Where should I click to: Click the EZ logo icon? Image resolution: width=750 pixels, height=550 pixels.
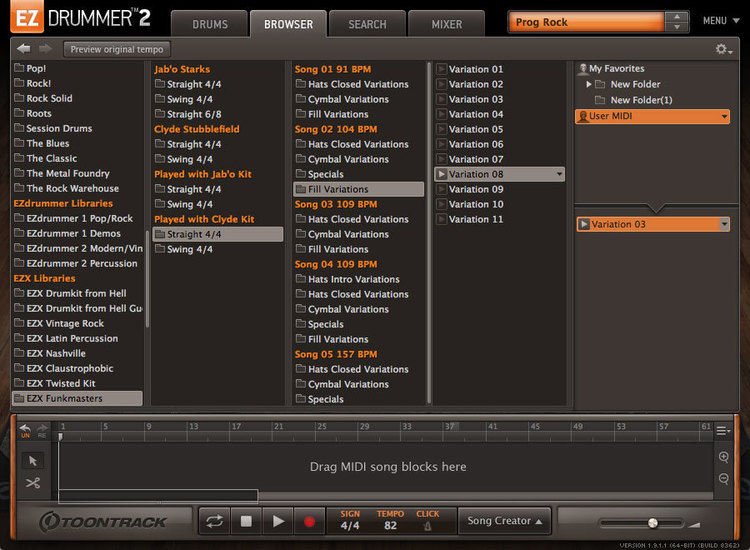point(27,17)
